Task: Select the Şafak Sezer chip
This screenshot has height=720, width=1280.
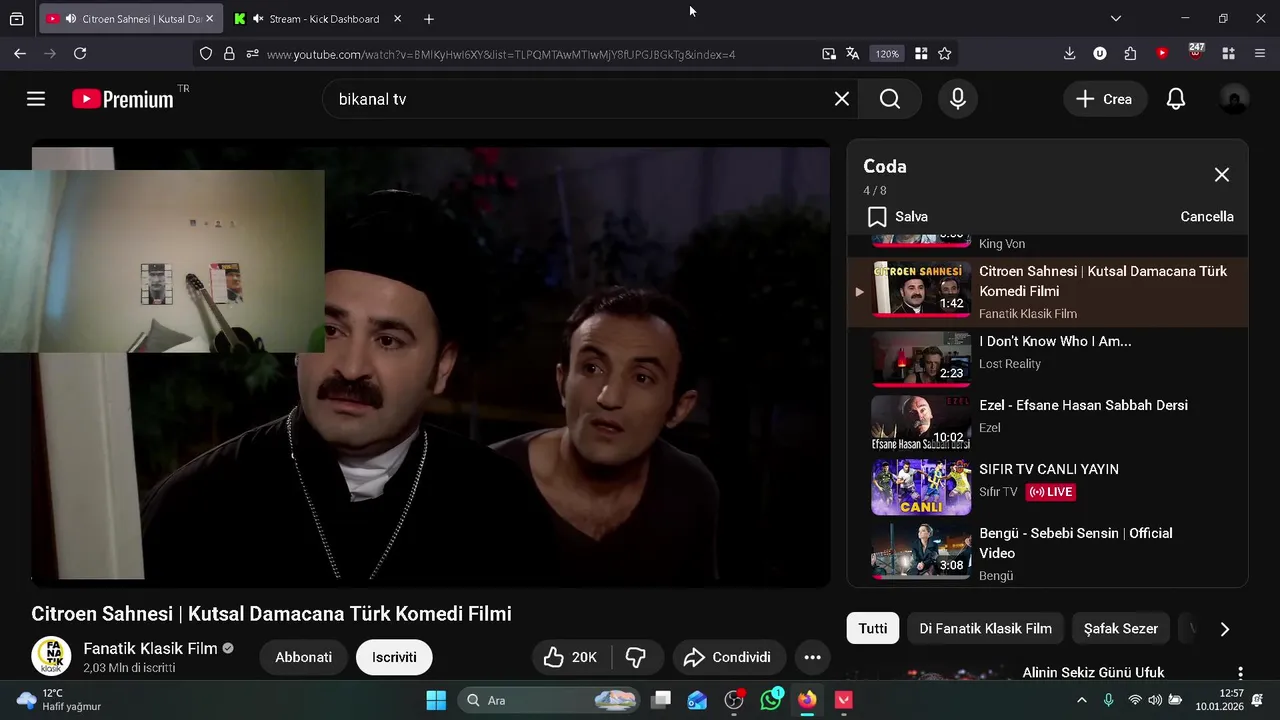Action: click(1121, 628)
